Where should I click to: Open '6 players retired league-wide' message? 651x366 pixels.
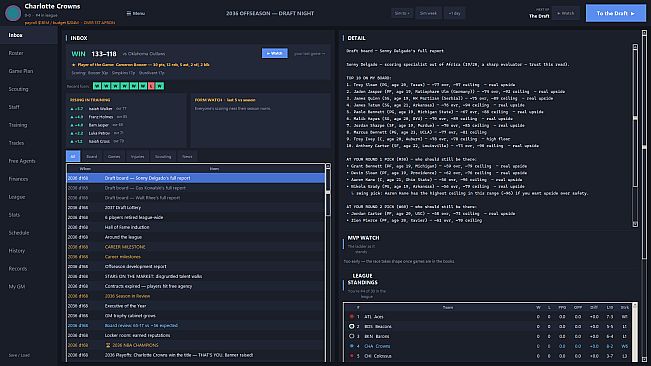pyautogui.click(x=196, y=217)
